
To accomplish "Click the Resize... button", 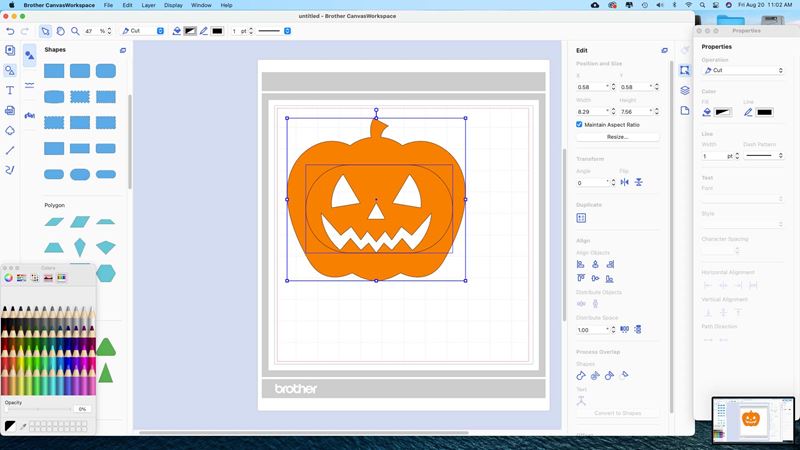I will coord(617,137).
